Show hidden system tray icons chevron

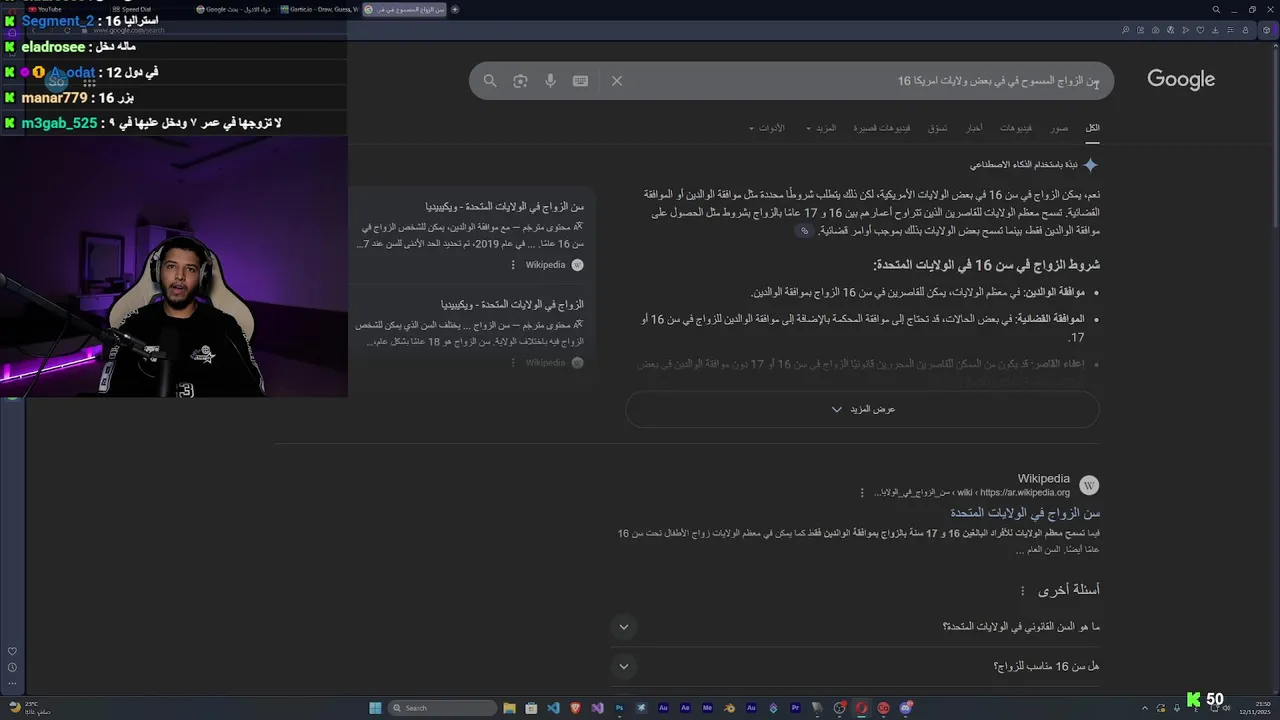click(1147, 708)
